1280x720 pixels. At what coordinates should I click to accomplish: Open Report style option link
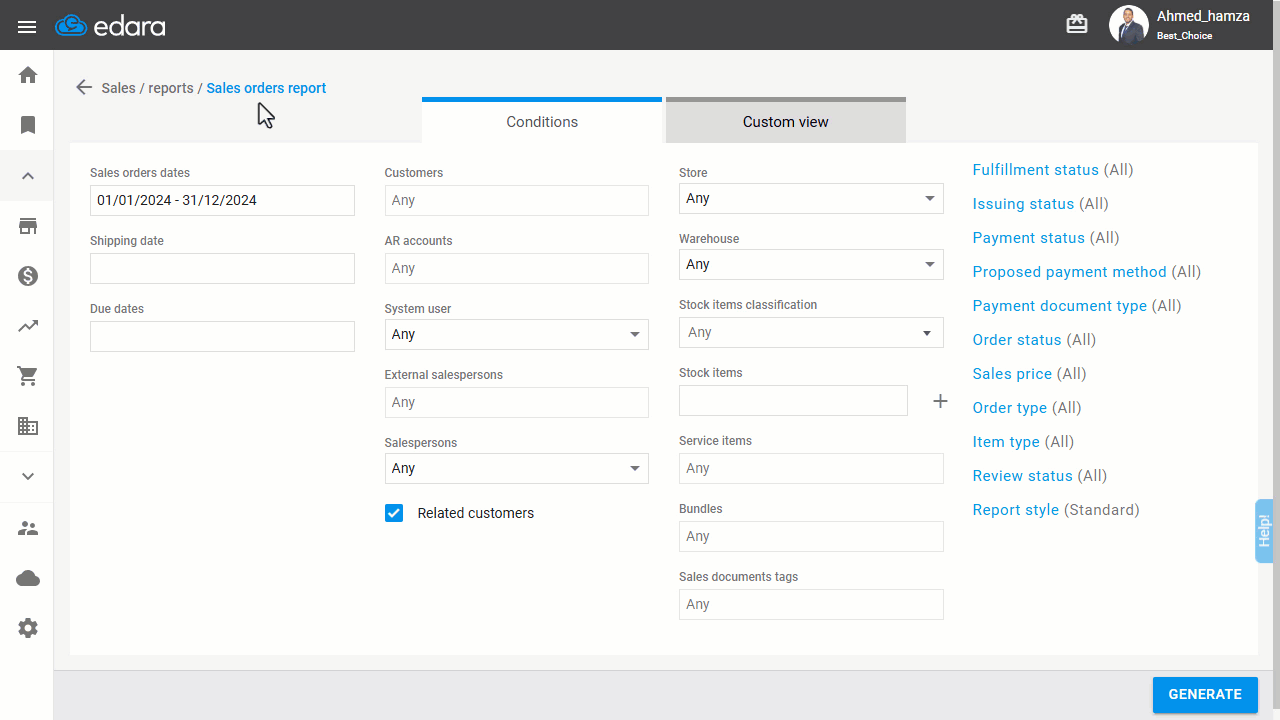click(x=1015, y=510)
